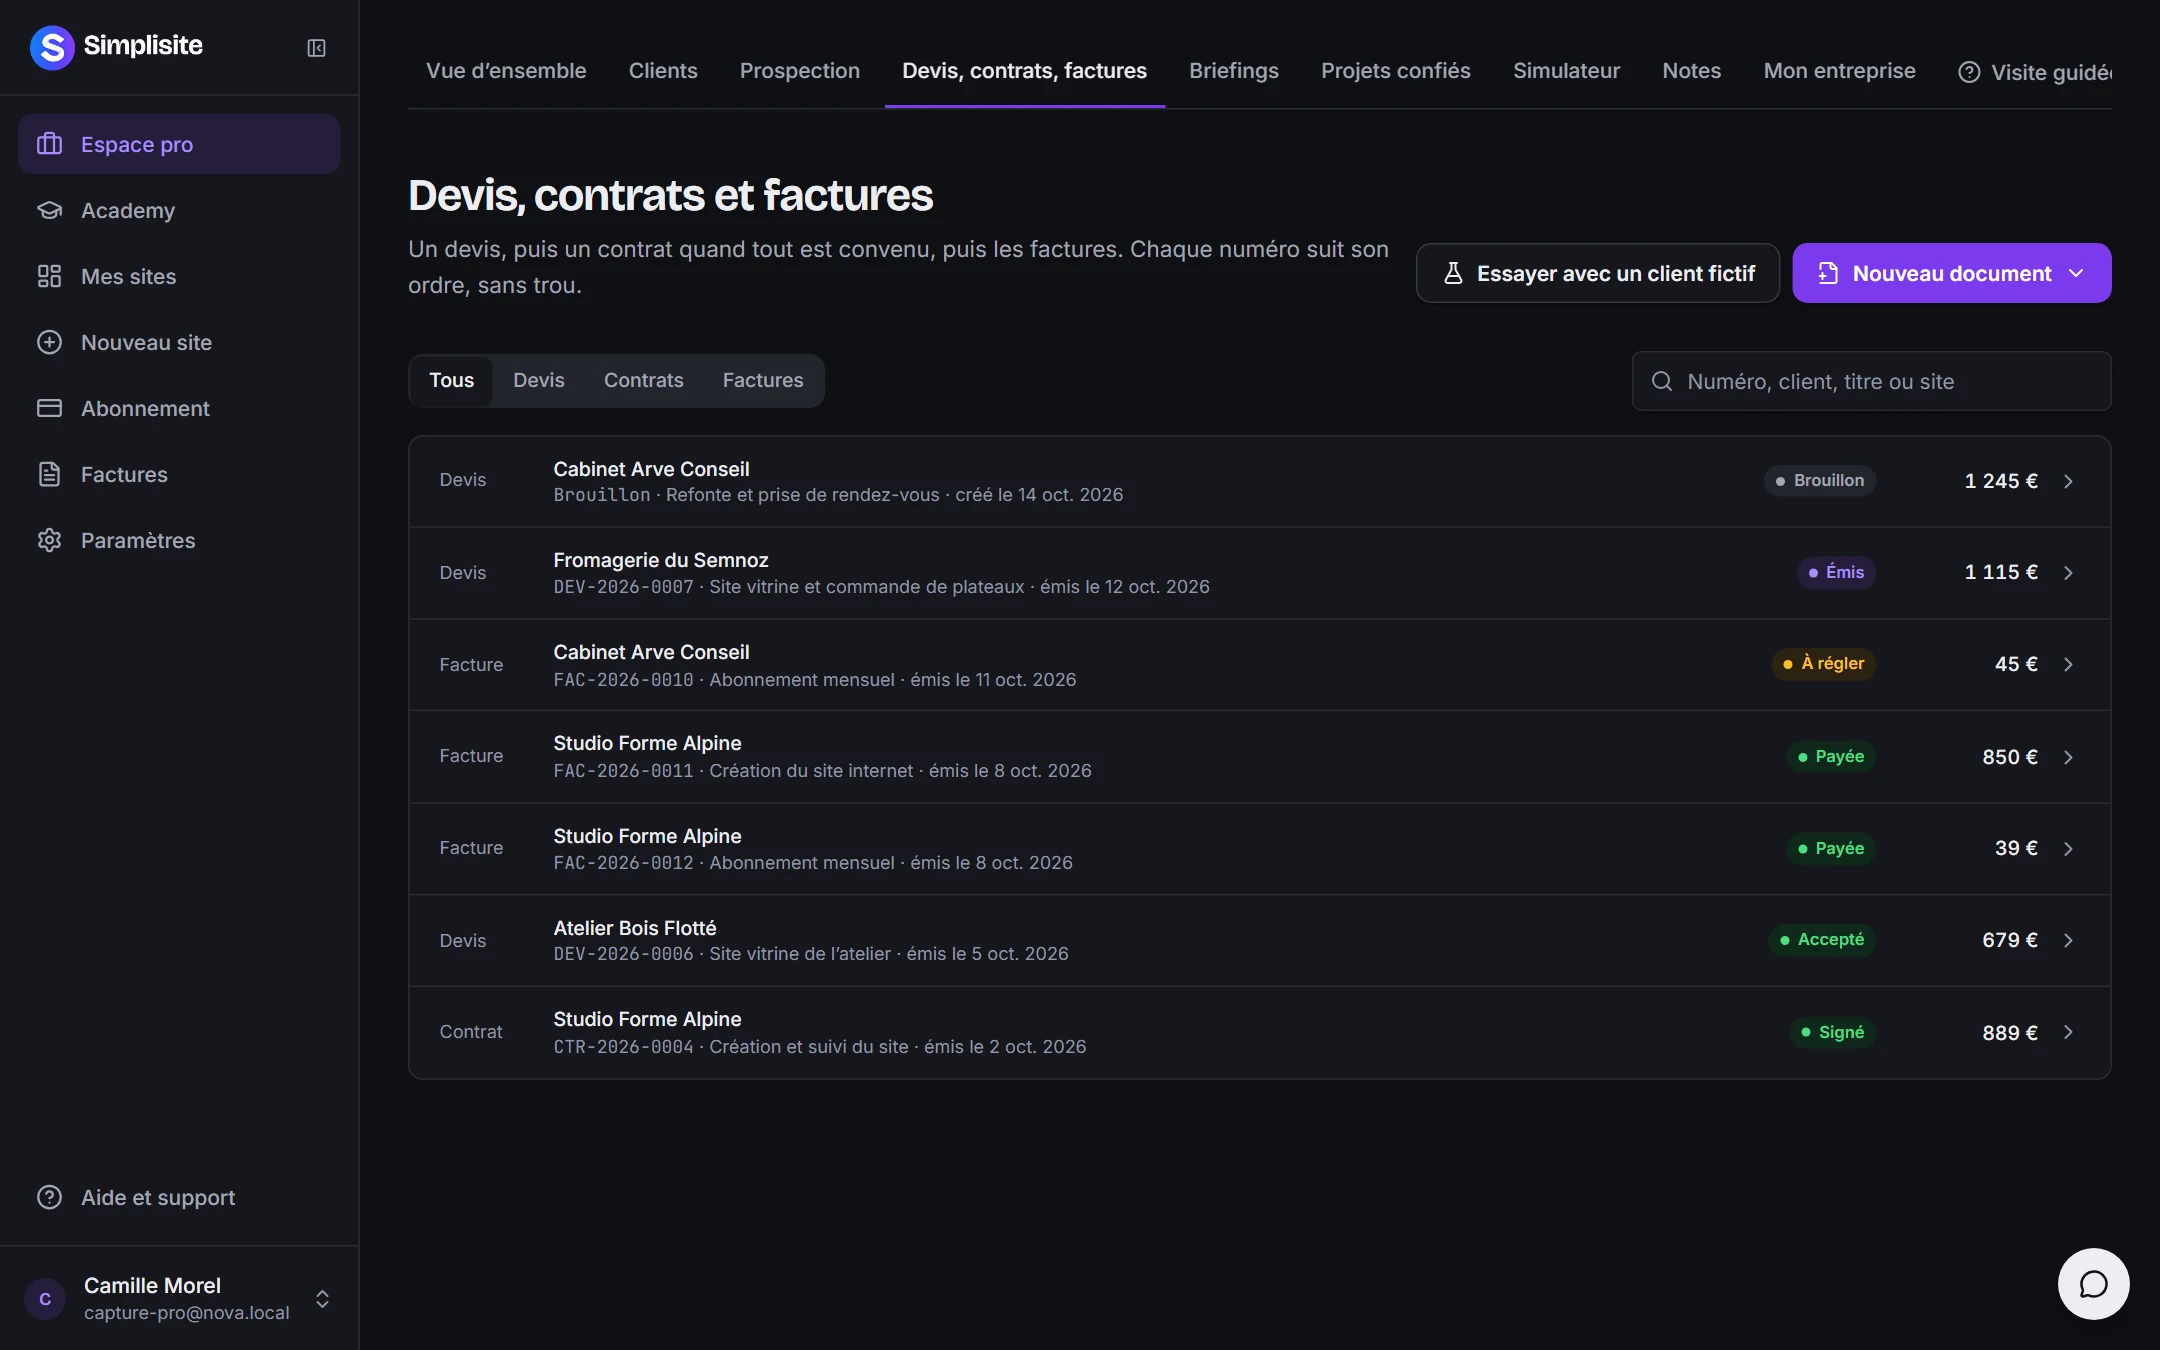Expand Camille Morel account switcher

point(322,1299)
